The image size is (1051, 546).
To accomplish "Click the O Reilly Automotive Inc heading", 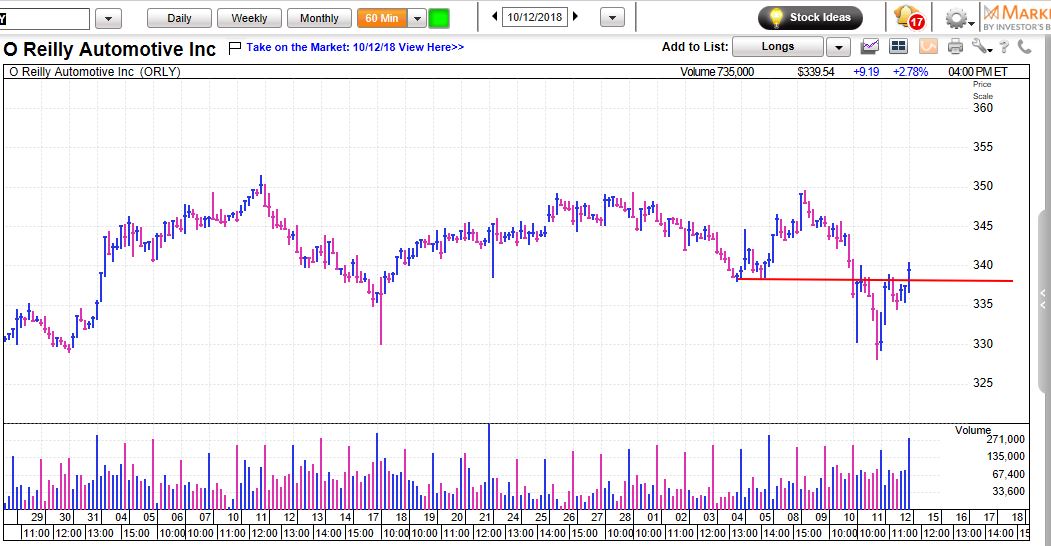I will click(x=109, y=49).
